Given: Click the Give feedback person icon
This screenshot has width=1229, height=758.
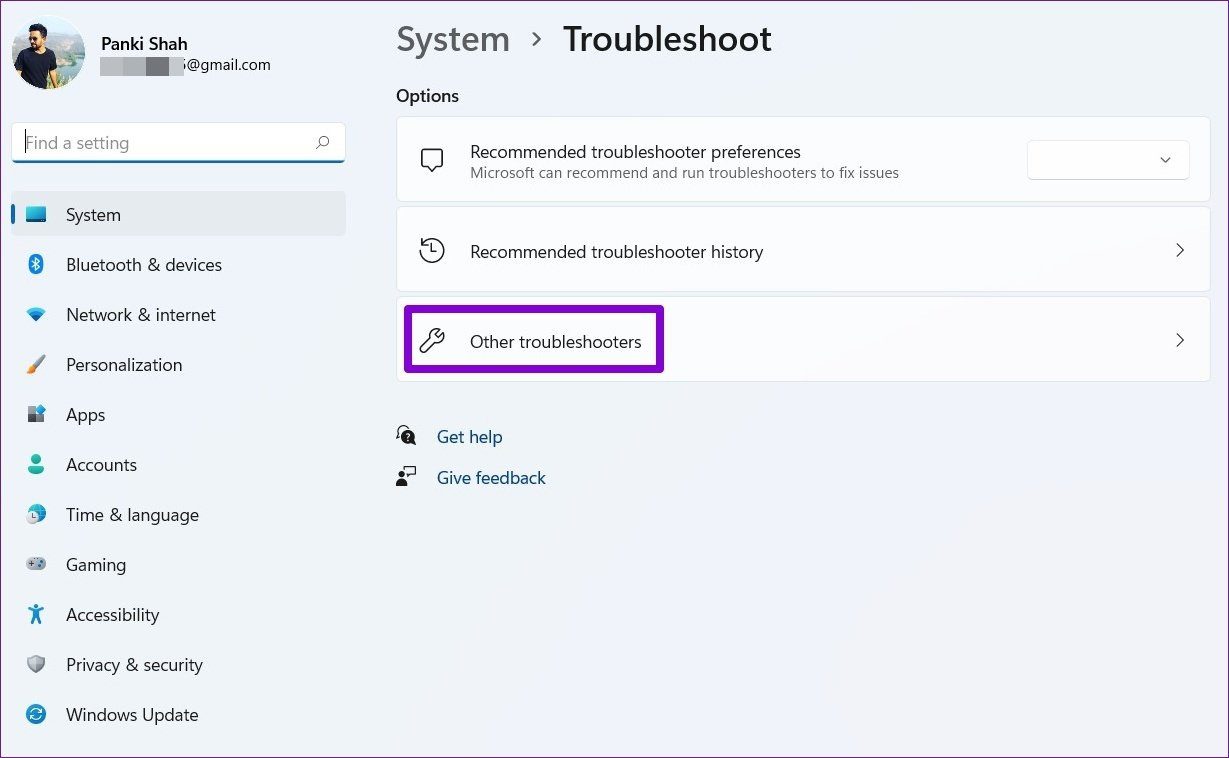Looking at the screenshot, I should [406, 477].
